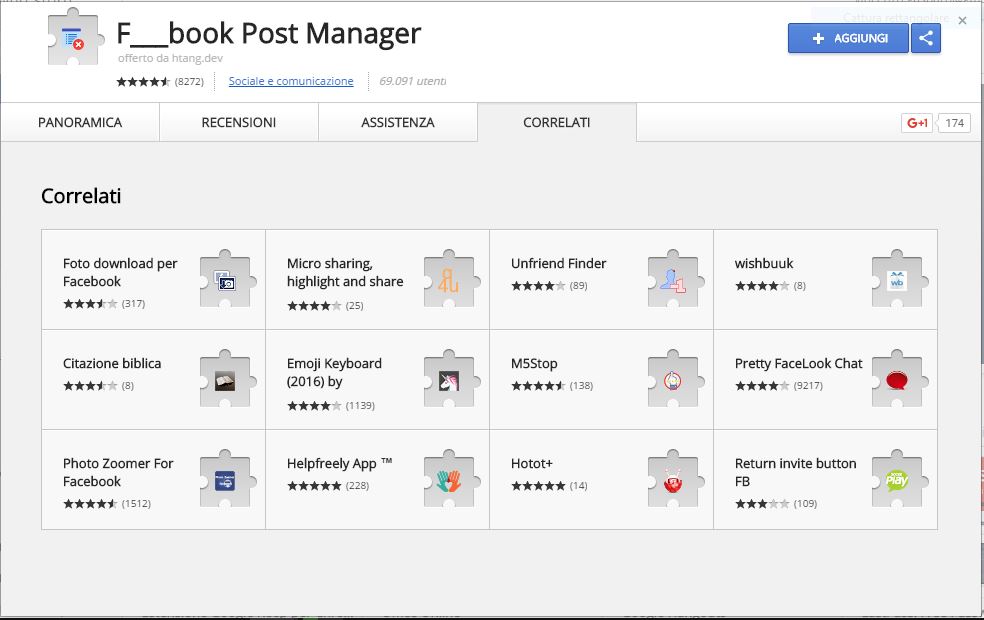This screenshot has width=984, height=620.
Task: Open the Hotot+ extension title
Action: pos(532,463)
